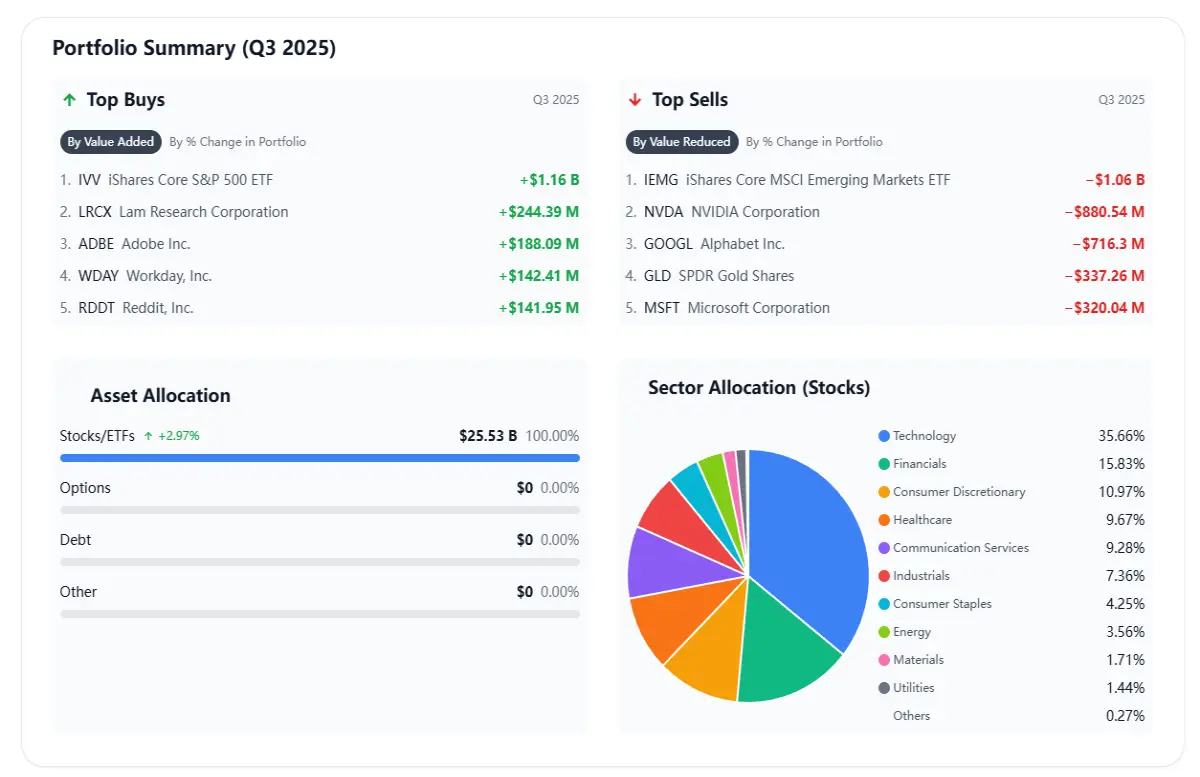Click the +$244.39 M value for LRCX
Viewport: 1200px width, 777px height.
coord(539,212)
